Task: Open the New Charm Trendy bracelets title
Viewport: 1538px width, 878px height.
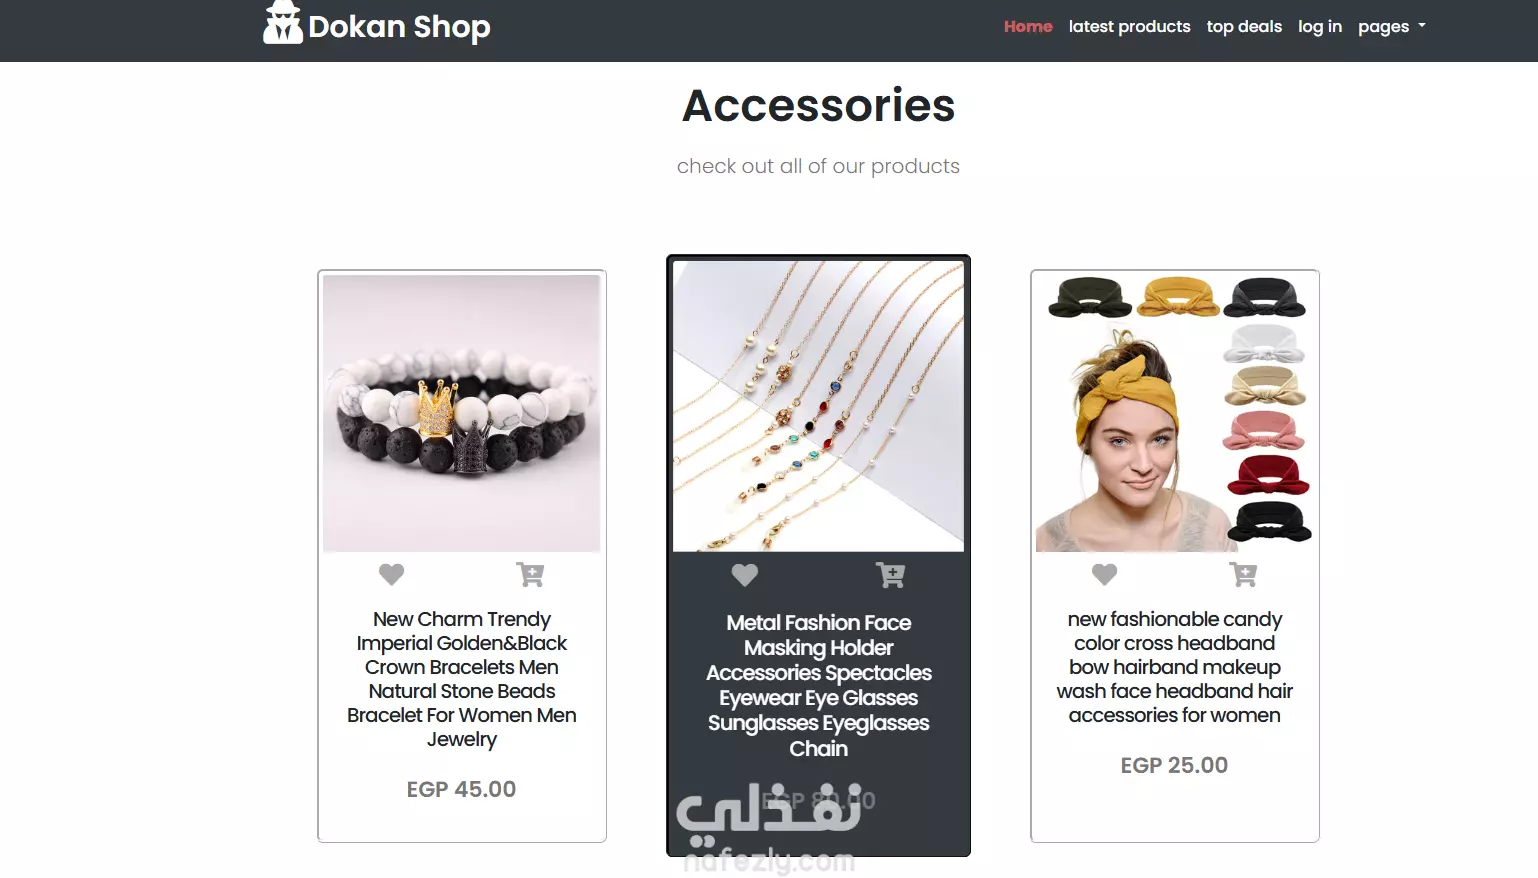Action: pos(462,679)
